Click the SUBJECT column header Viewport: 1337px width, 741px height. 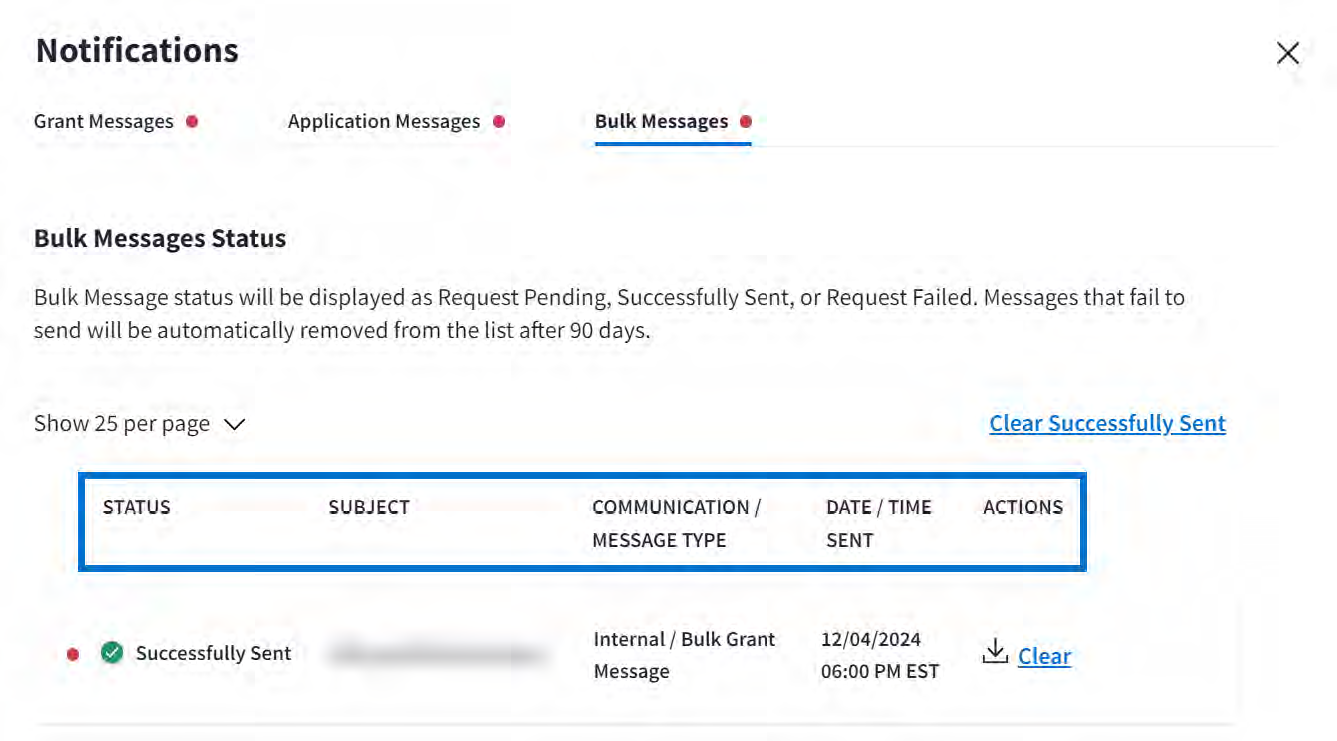pyautogui.click(x=369, y=507)
